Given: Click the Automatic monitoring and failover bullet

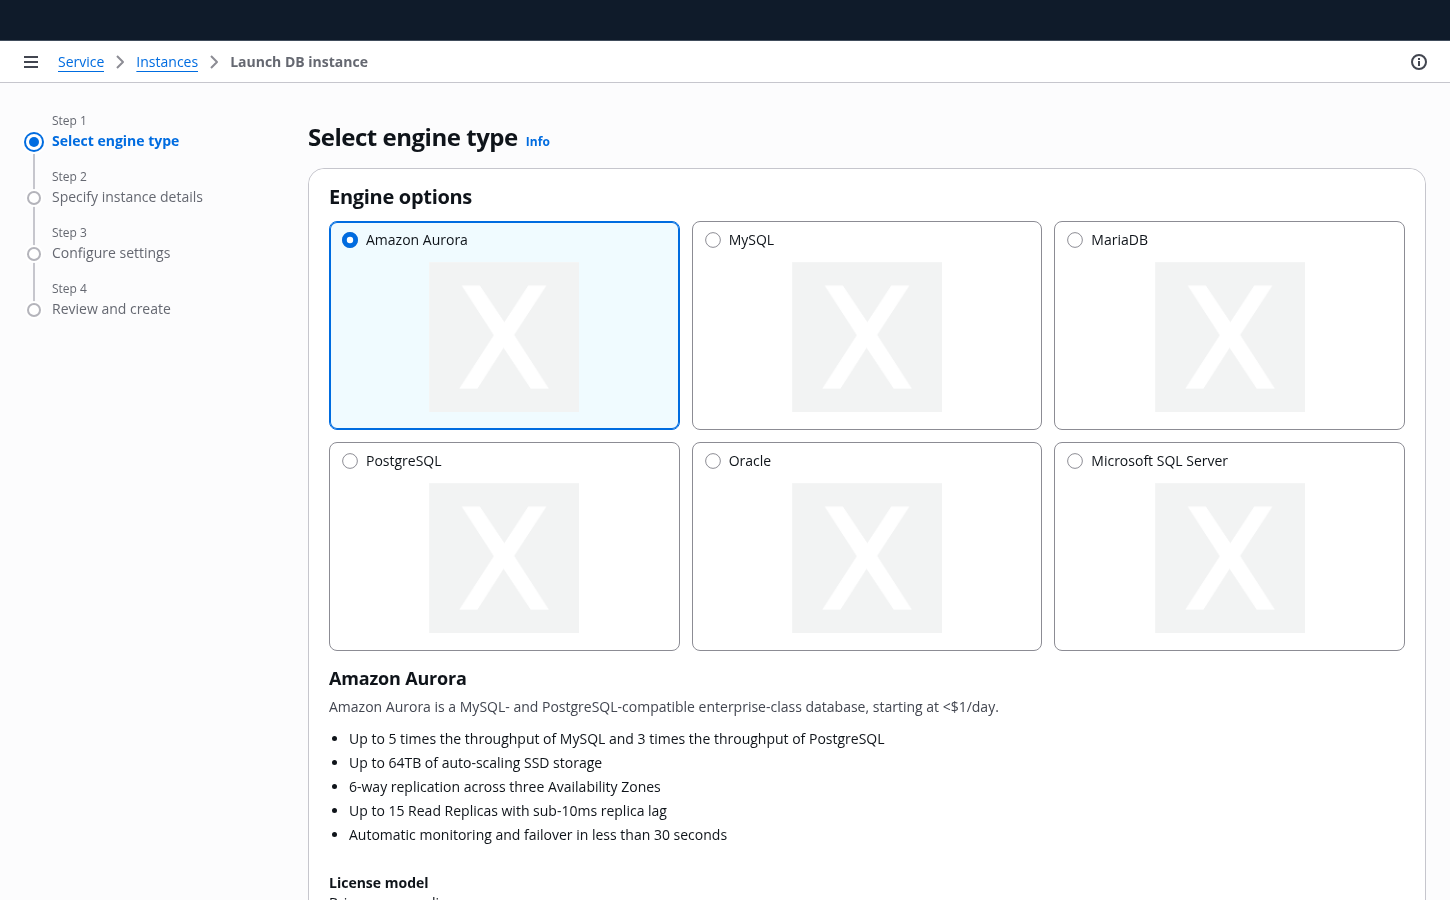Looking at the screenshot, I should point(538,835).
